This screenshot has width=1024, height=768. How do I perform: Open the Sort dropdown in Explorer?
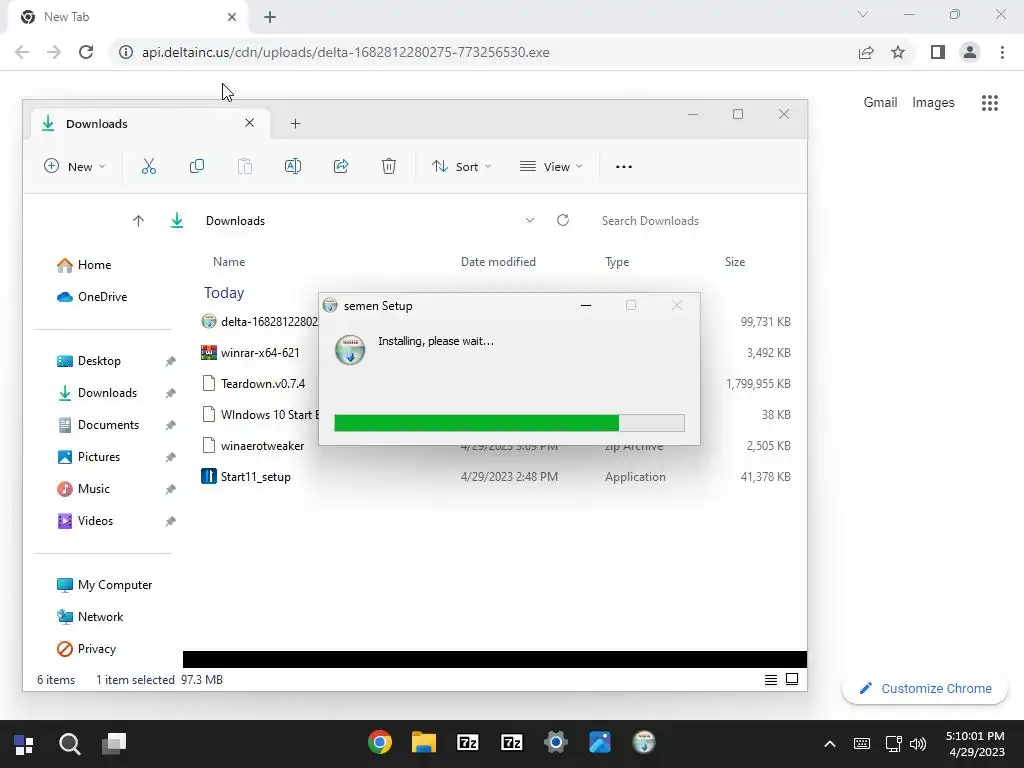click(462, 167)
